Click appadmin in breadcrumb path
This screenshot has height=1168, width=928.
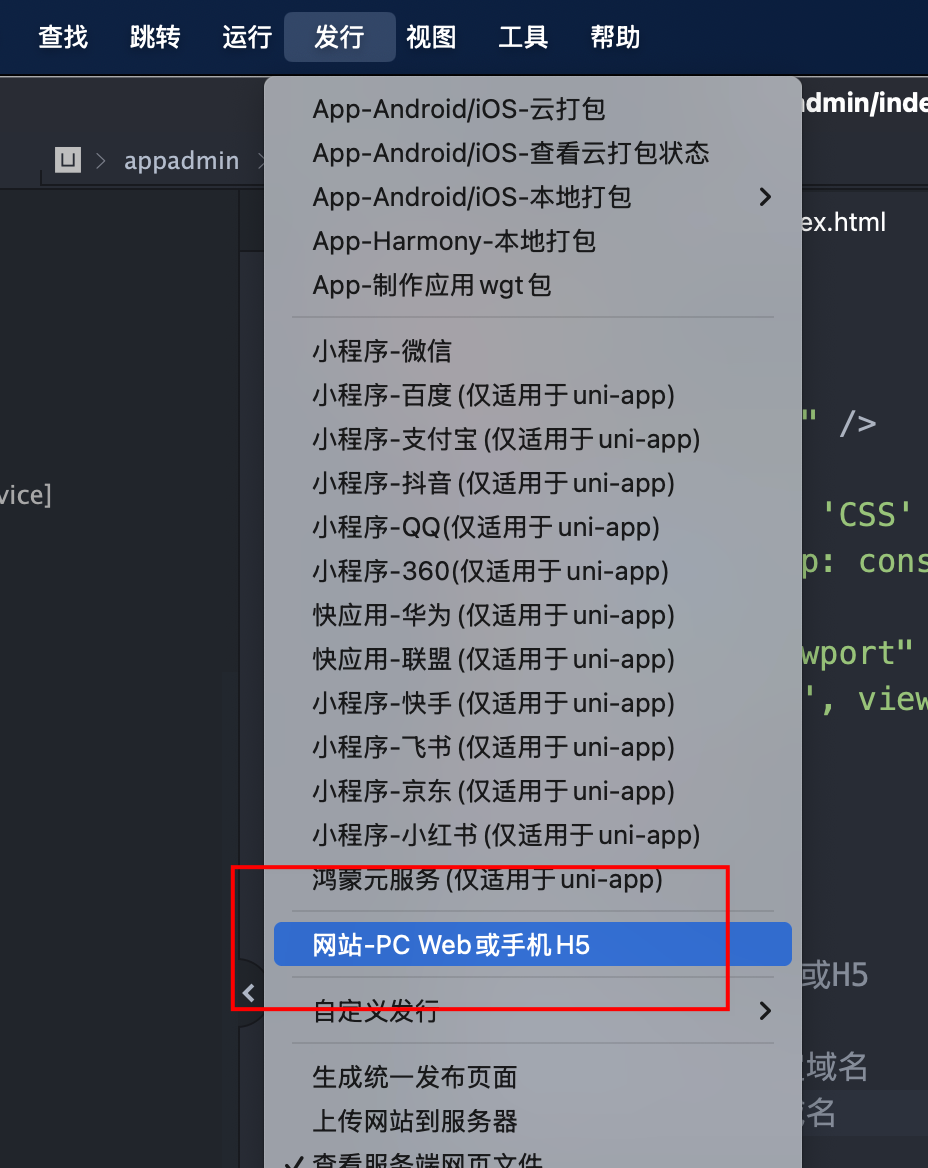(182, 161)
